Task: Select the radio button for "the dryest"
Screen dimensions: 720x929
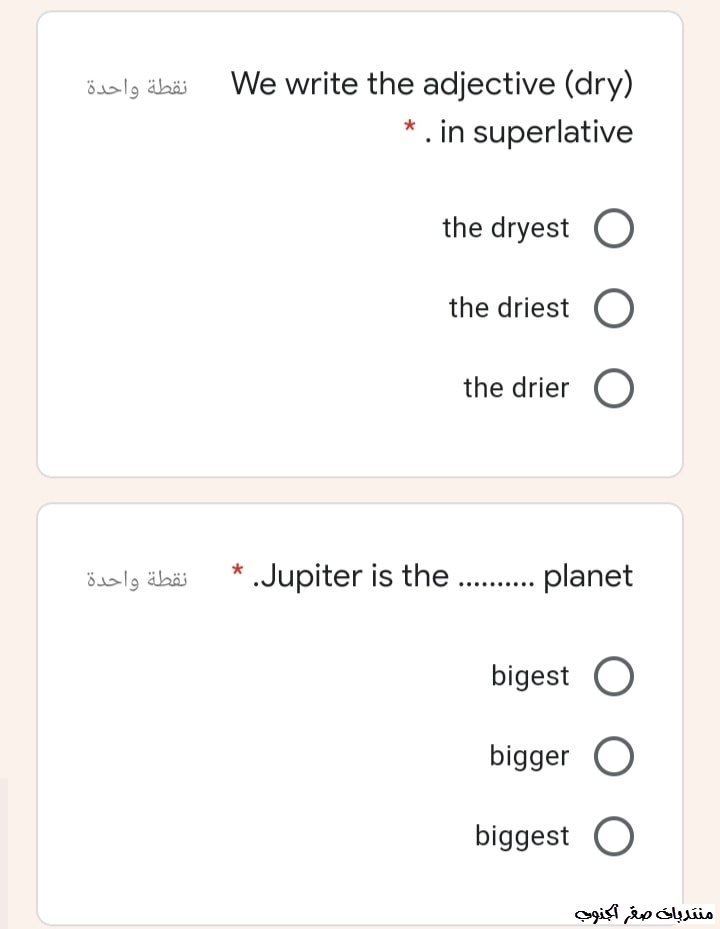Action: 614,229
